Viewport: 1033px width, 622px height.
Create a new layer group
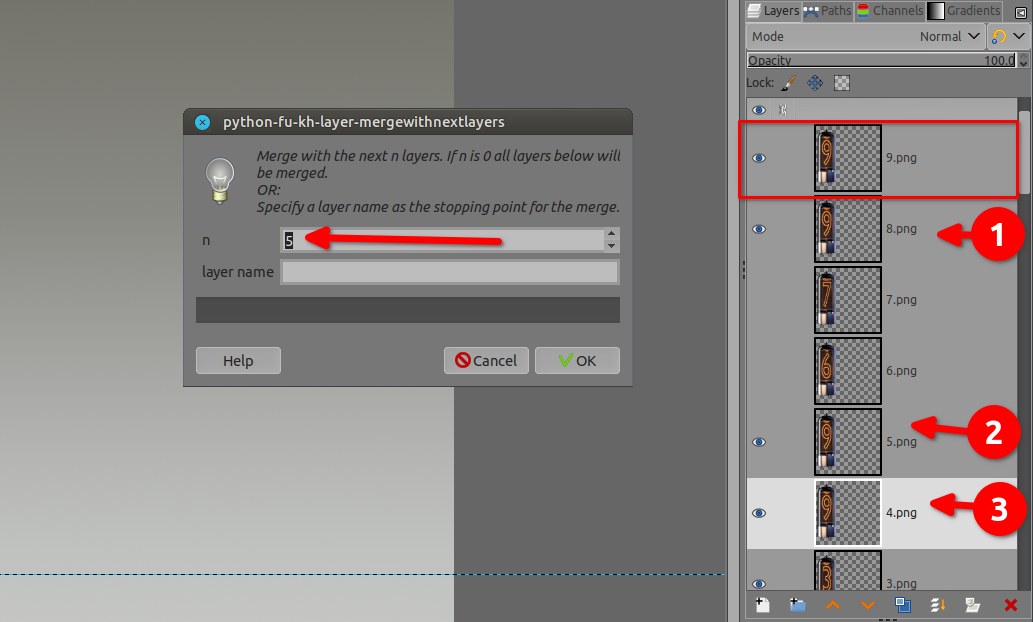(797, 605)
